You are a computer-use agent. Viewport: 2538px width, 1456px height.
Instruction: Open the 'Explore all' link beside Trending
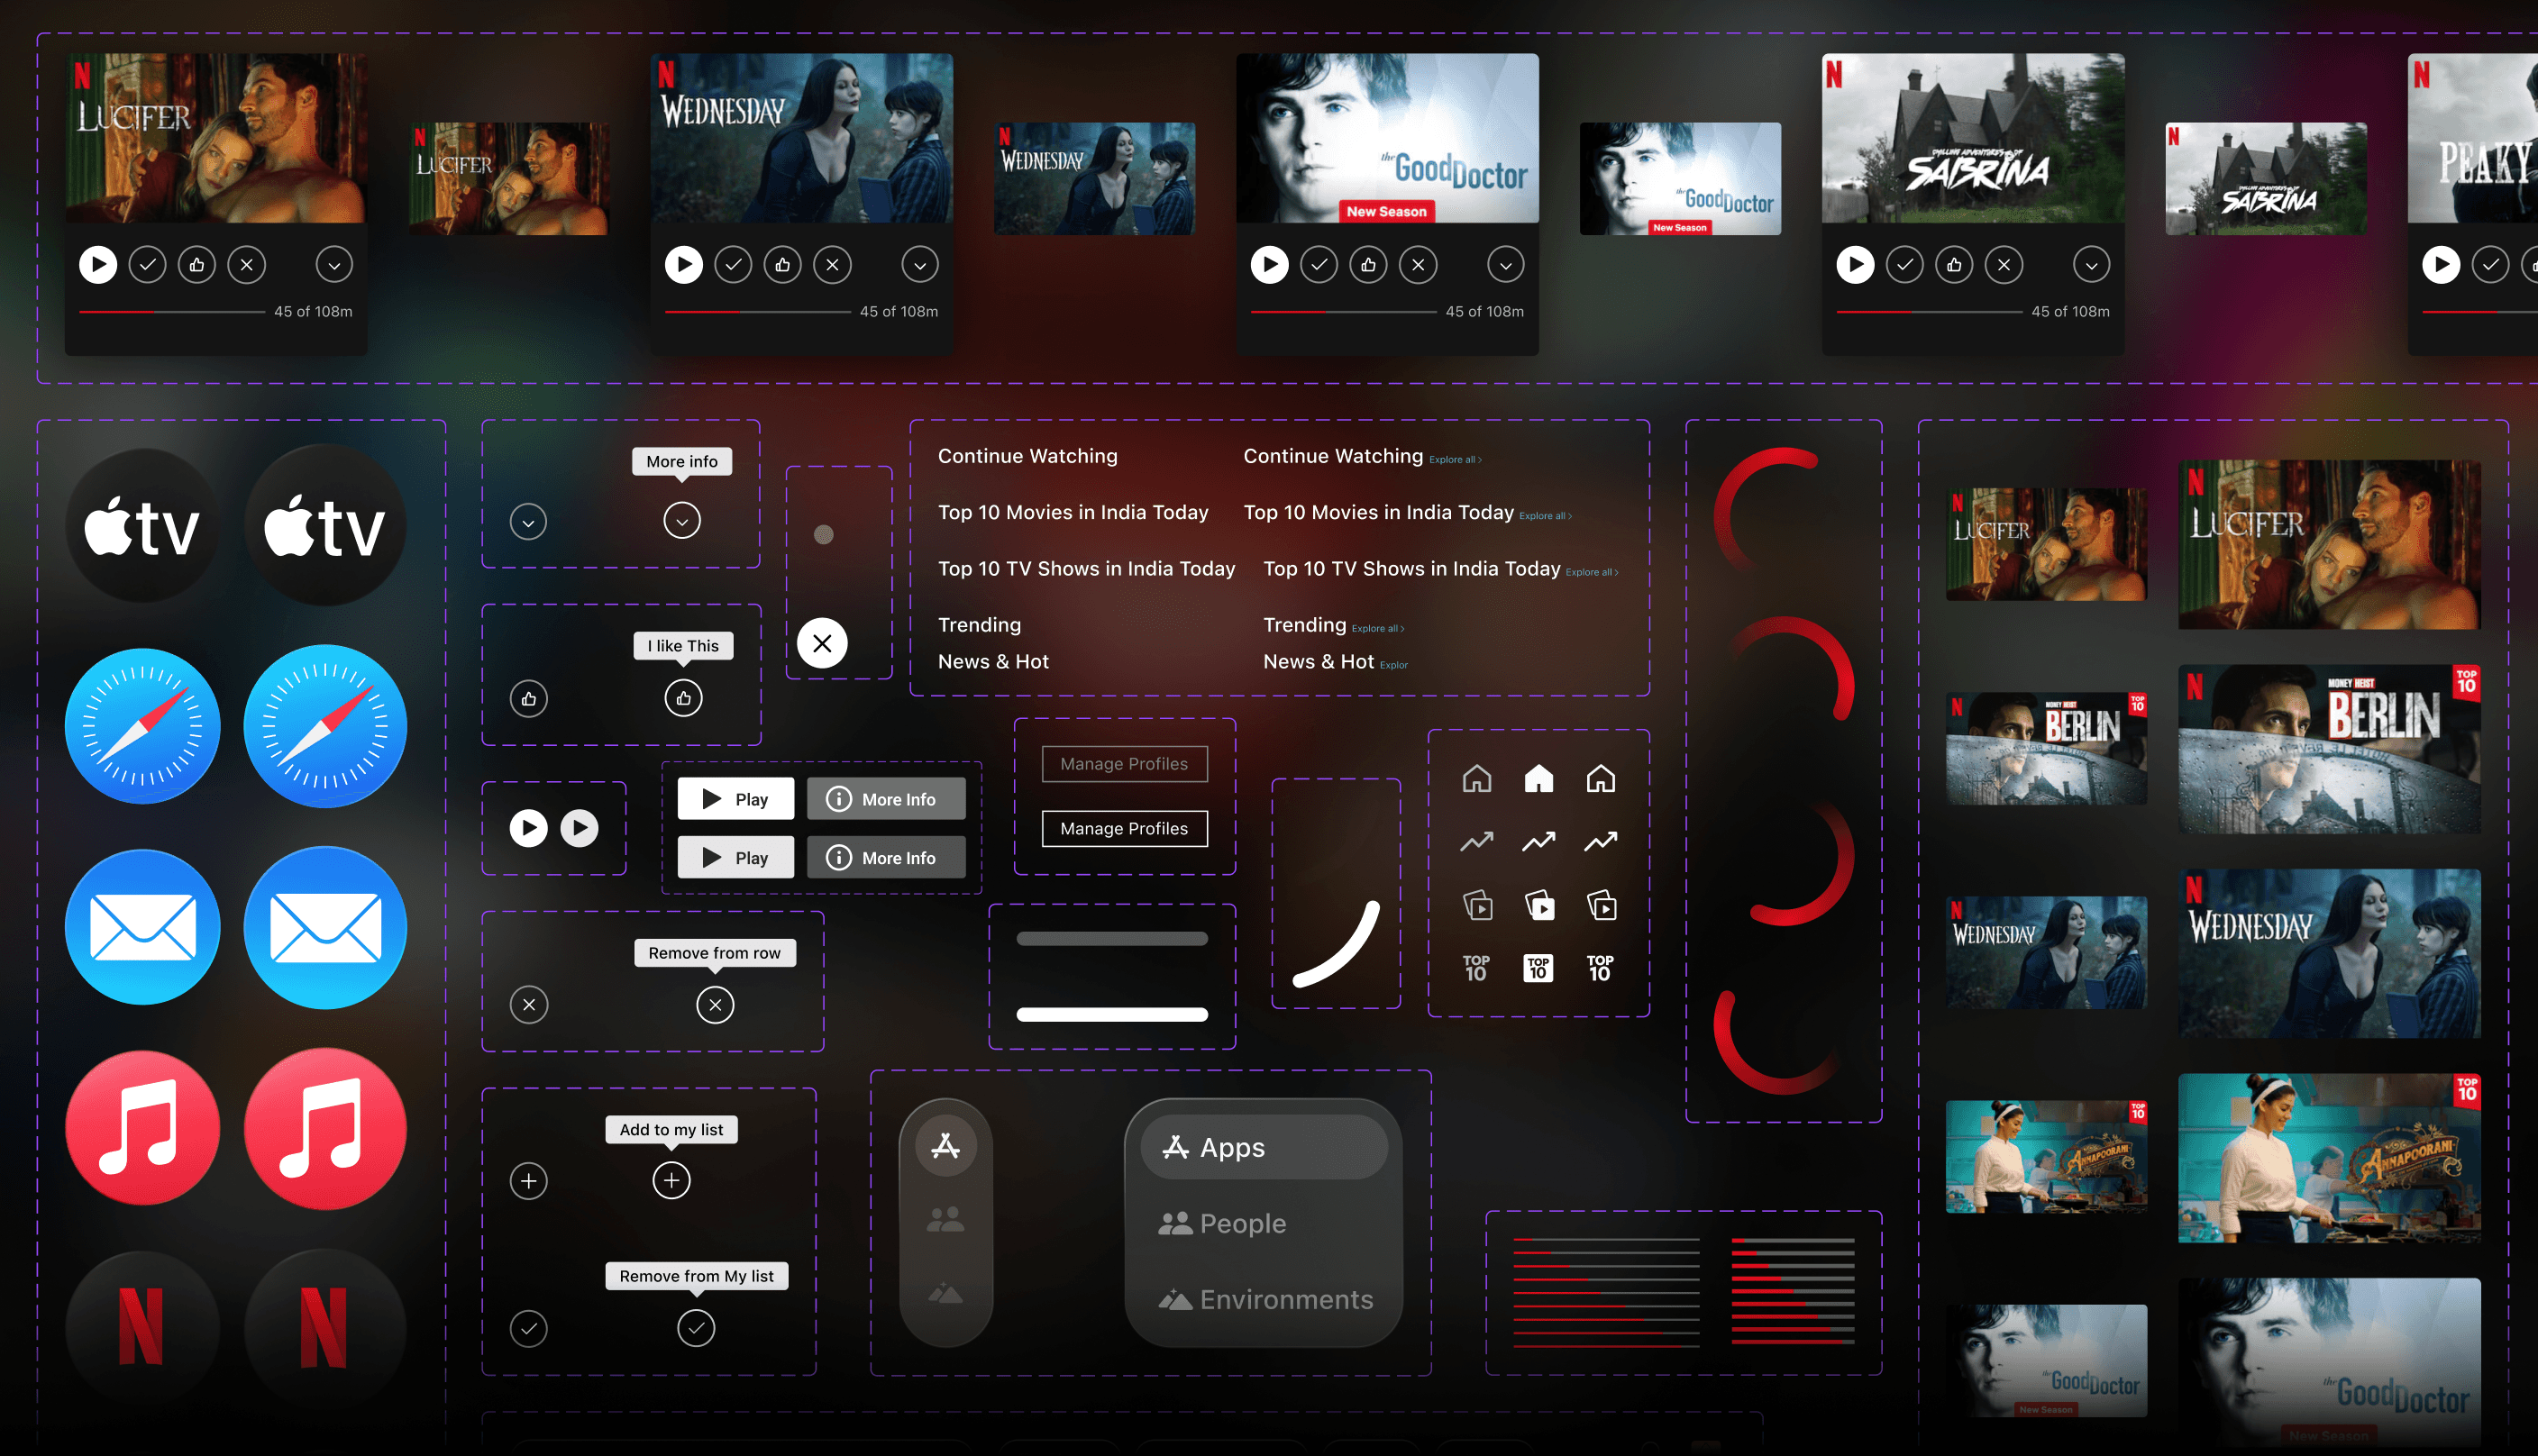[x=1378, y=629]
